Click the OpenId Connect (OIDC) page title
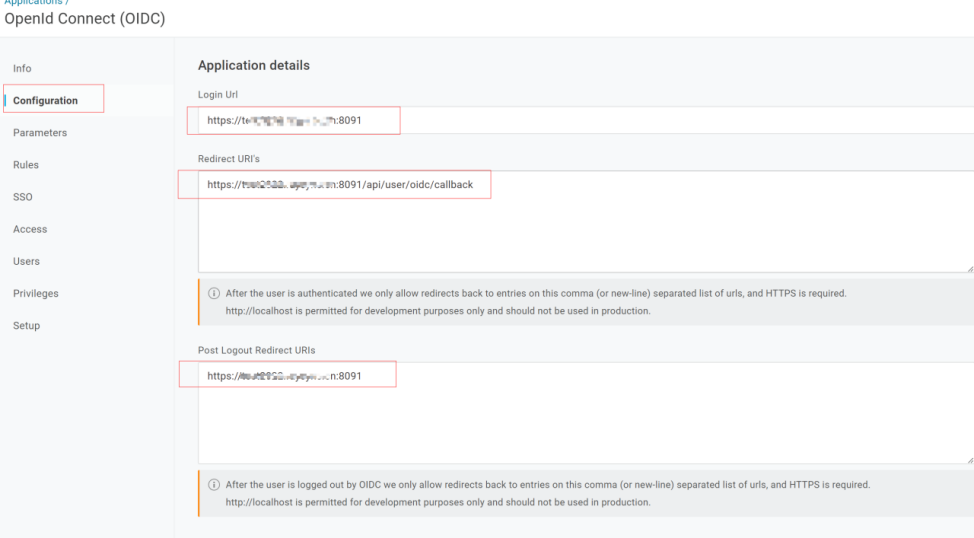 click(85, 19)
